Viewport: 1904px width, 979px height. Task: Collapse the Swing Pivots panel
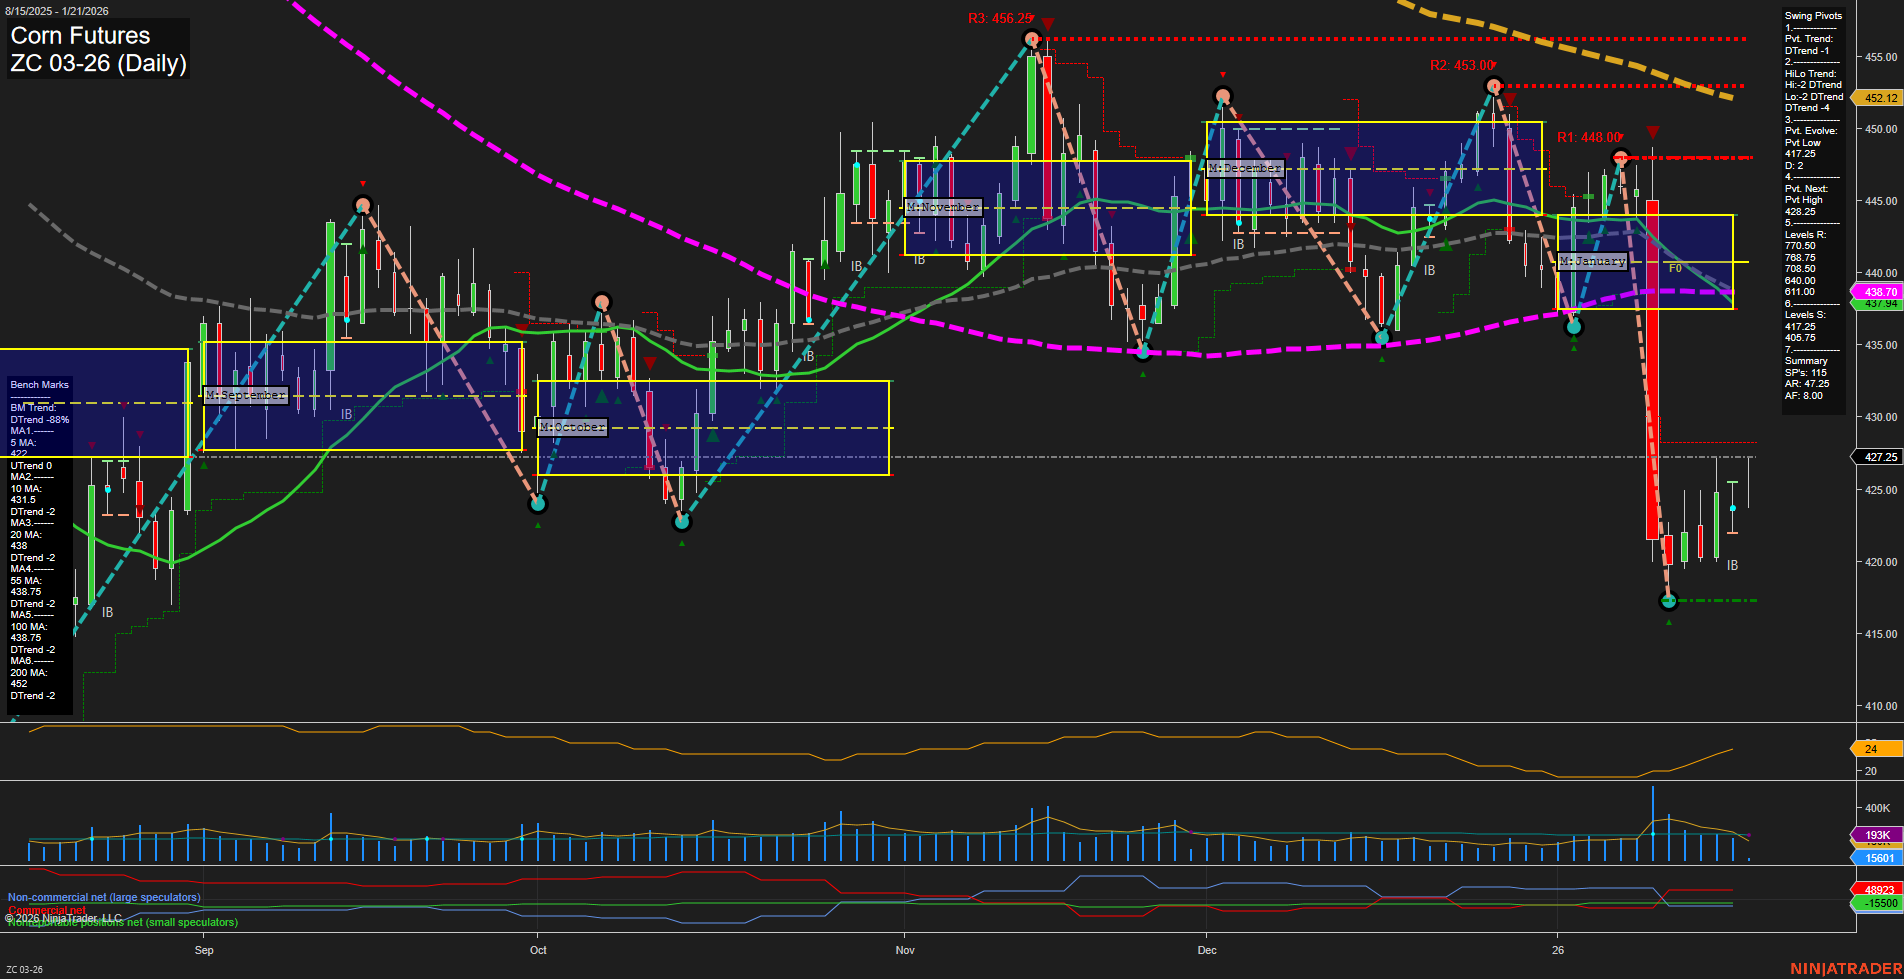(1813, 15)
